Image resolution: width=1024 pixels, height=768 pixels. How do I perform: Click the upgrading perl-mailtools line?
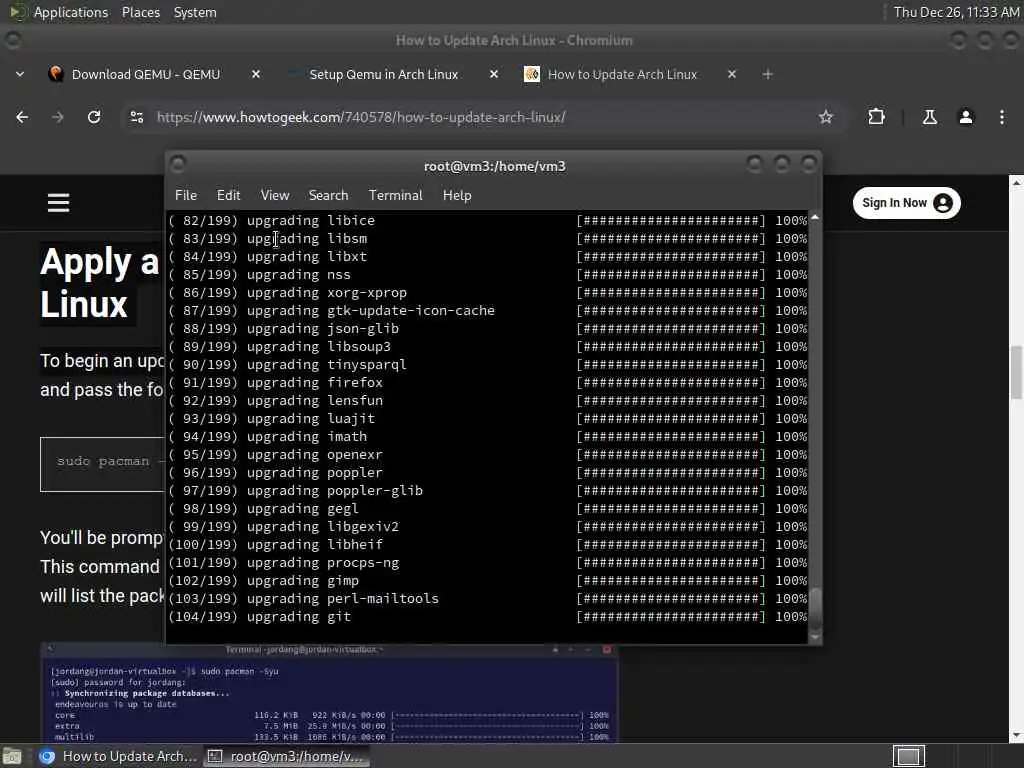pyautogui.click(x=488, y=599)
